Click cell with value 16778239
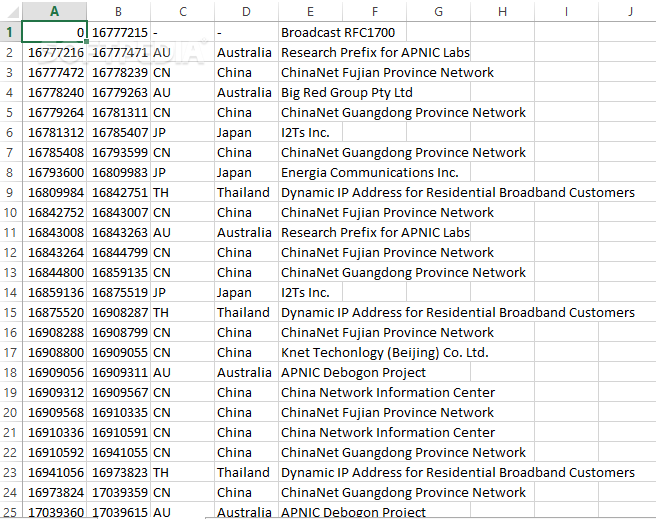Viewport: 656px width, 519px height. coord(118,72)
